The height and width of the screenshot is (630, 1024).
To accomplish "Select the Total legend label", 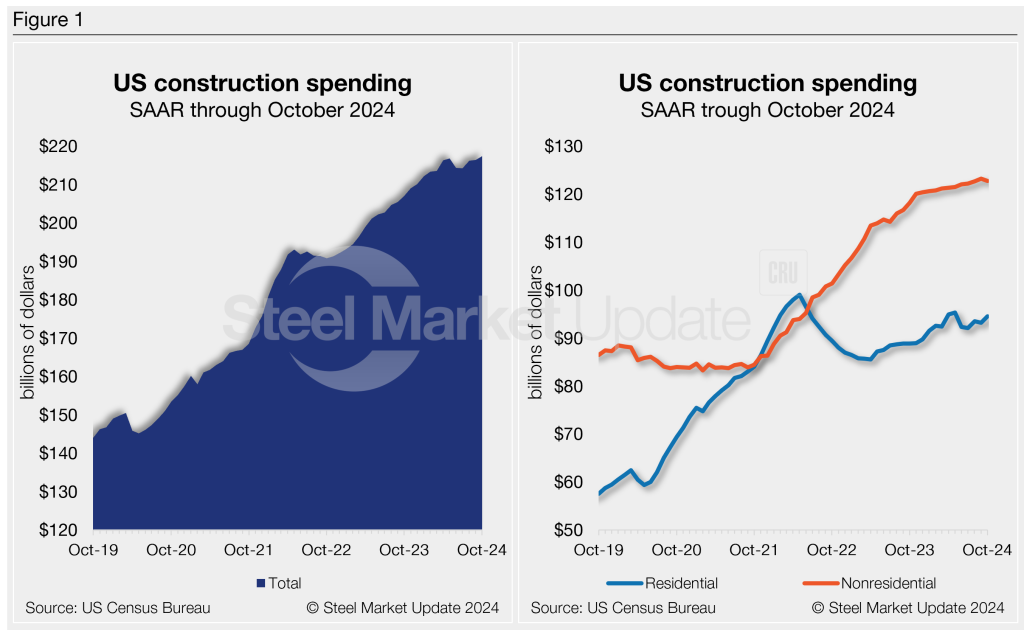I will [284, 583].
